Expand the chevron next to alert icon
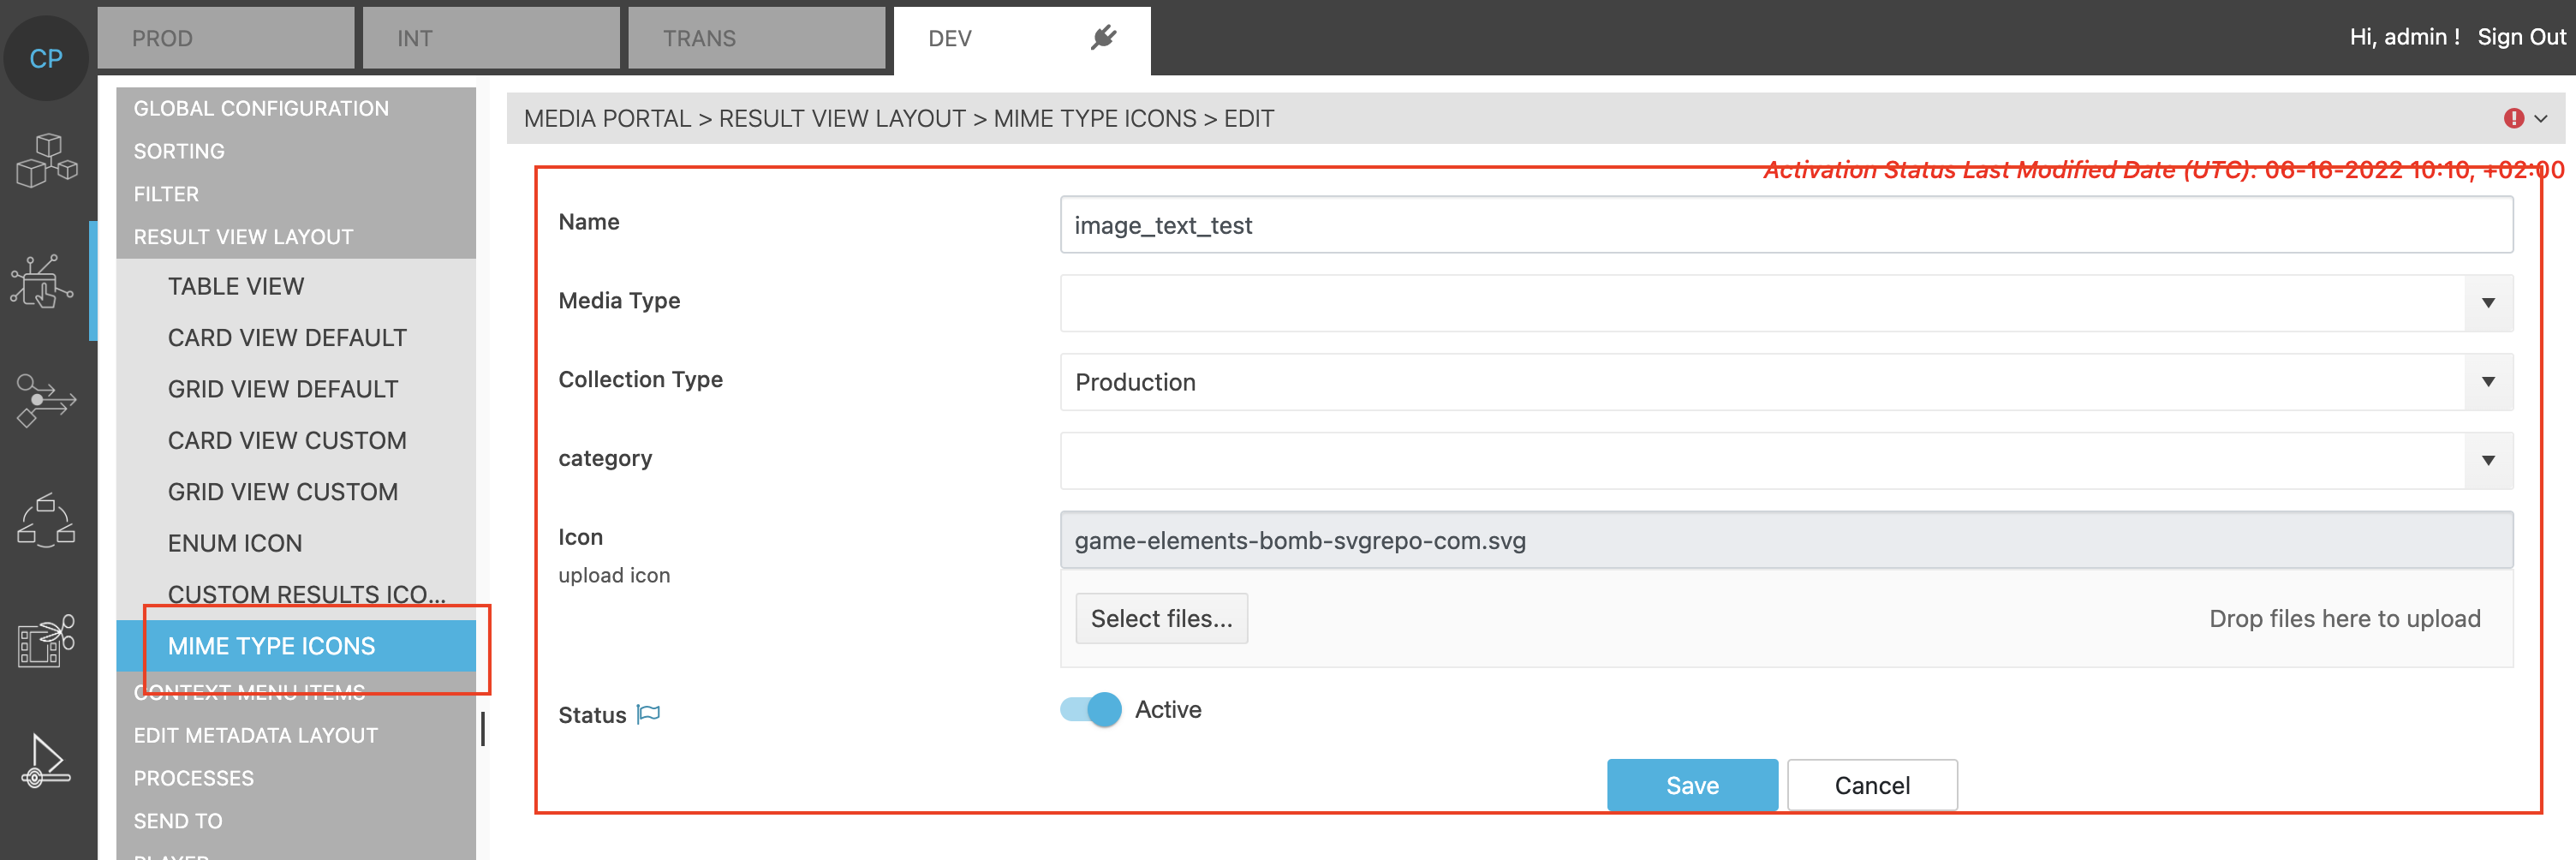This screenshot has height=860, width=2576. (2541, 118)
